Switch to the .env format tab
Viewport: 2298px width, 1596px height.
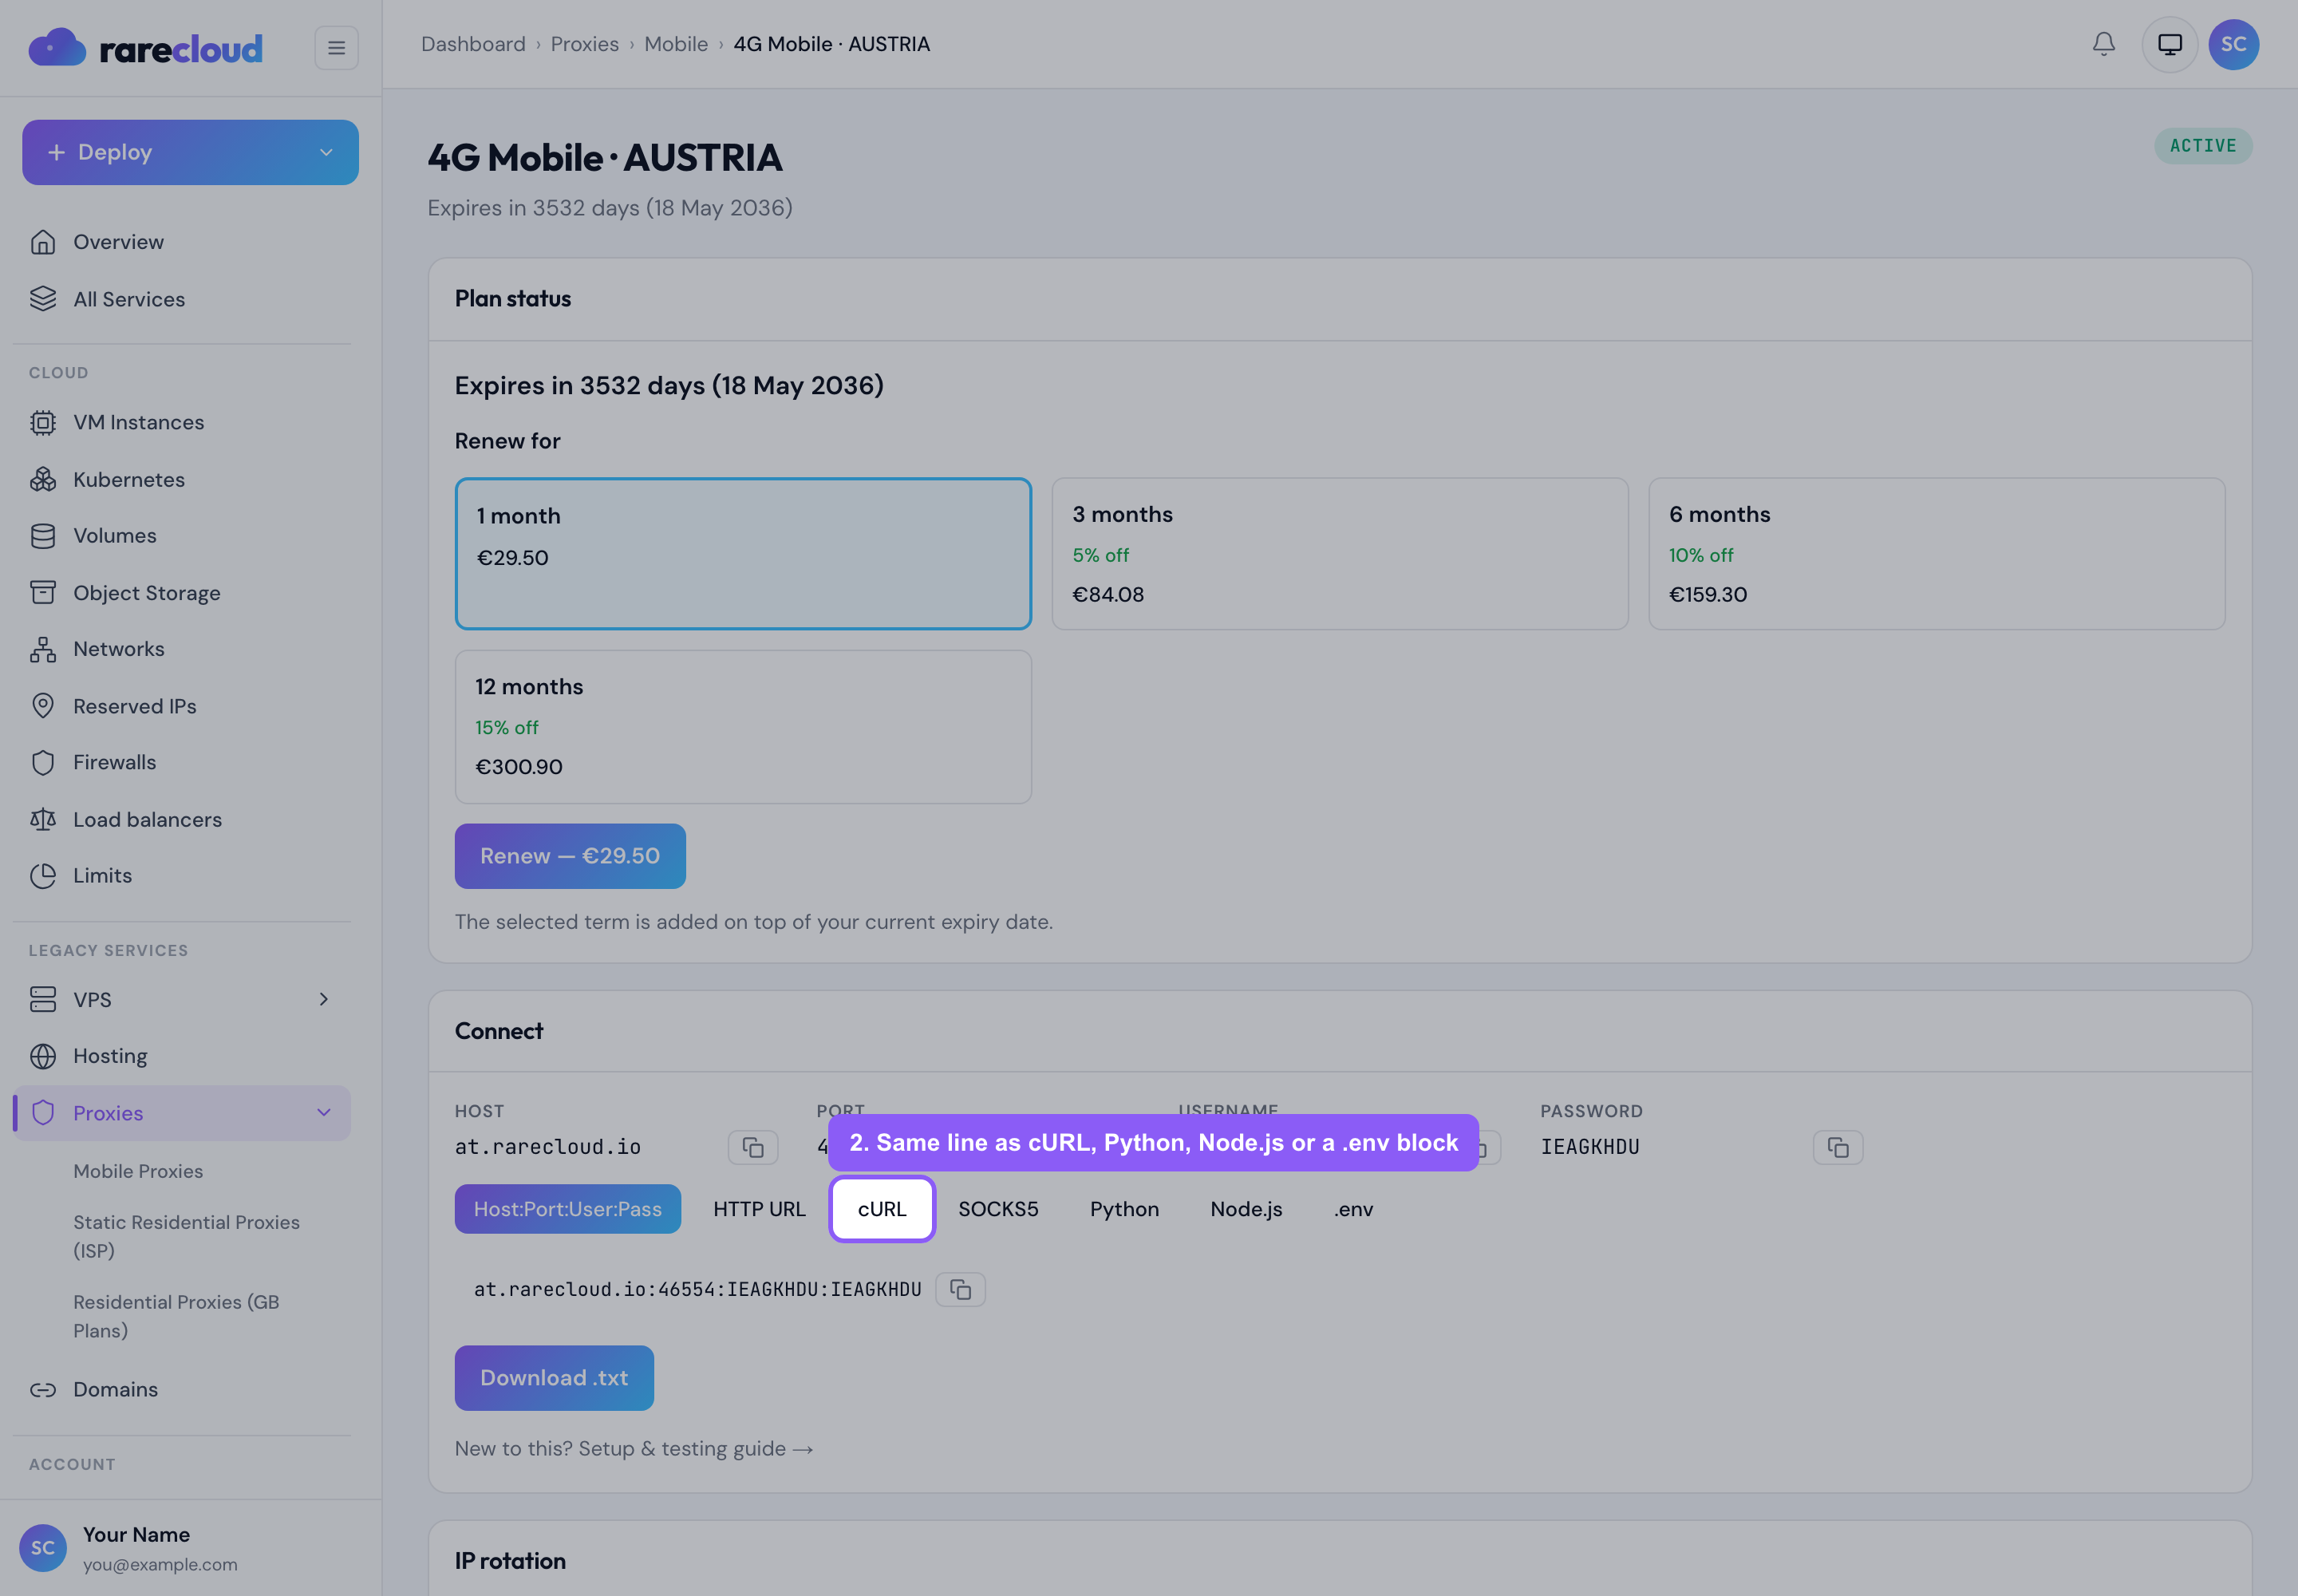tap(1353, 1208)
